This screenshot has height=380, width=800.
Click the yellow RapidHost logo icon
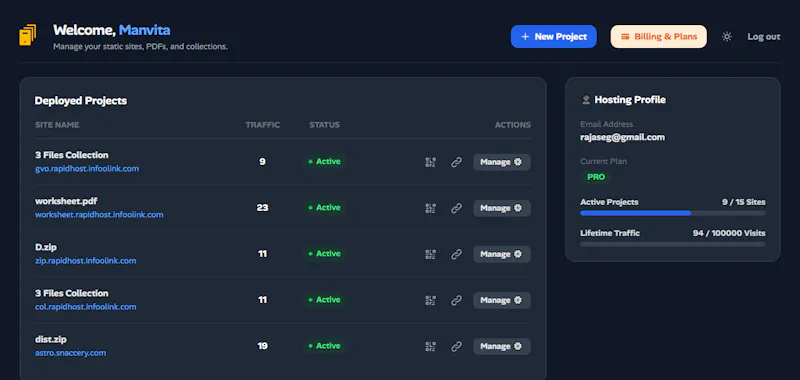(28, 35)
